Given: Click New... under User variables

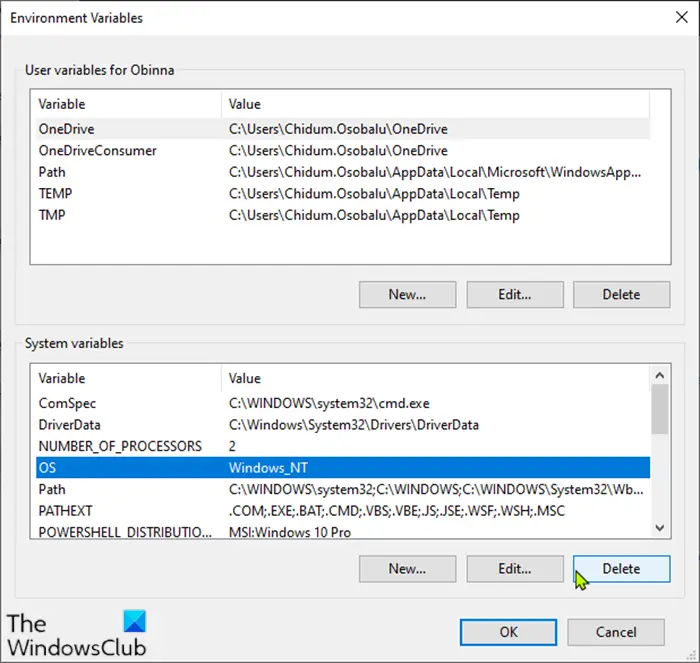Looking at the screenshot, I should [407, 295].
